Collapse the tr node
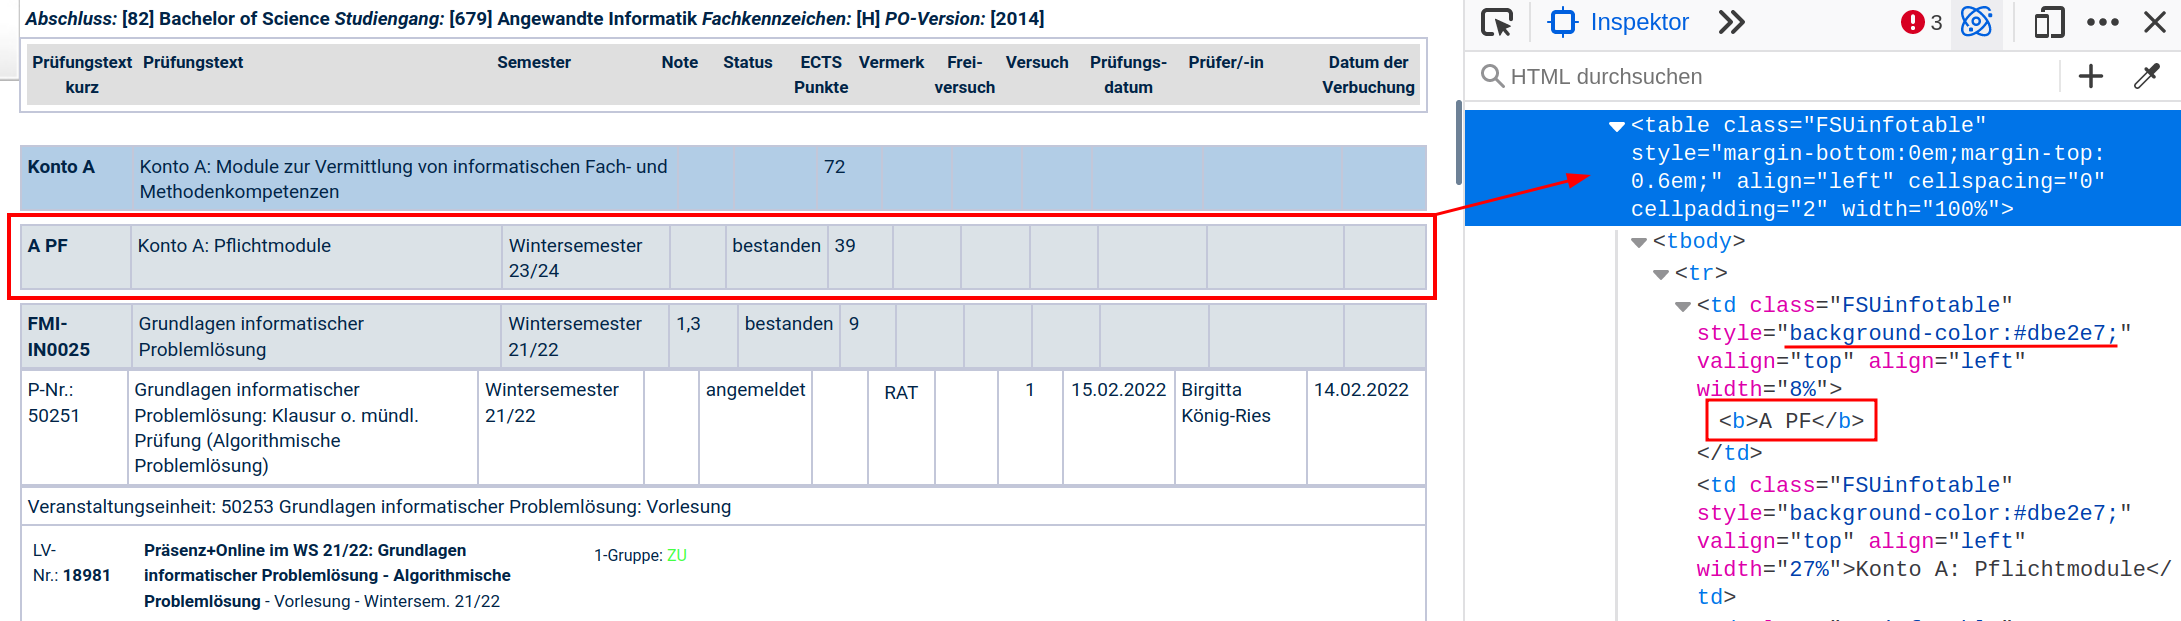This screenshot has width=2181, height=621. click(x=1661, y=274)
